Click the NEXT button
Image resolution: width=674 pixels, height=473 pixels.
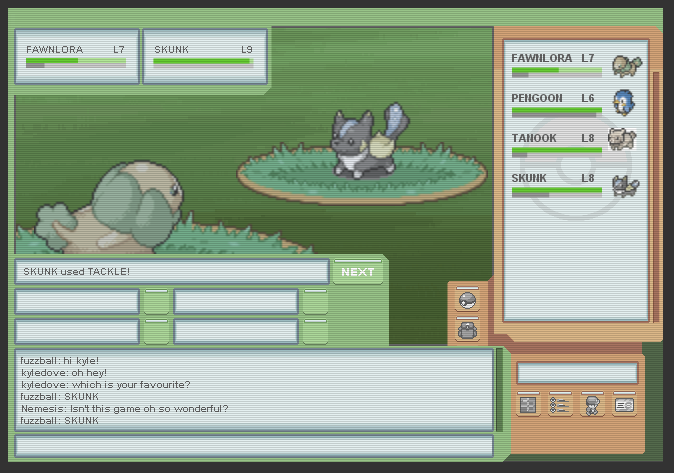358,272
